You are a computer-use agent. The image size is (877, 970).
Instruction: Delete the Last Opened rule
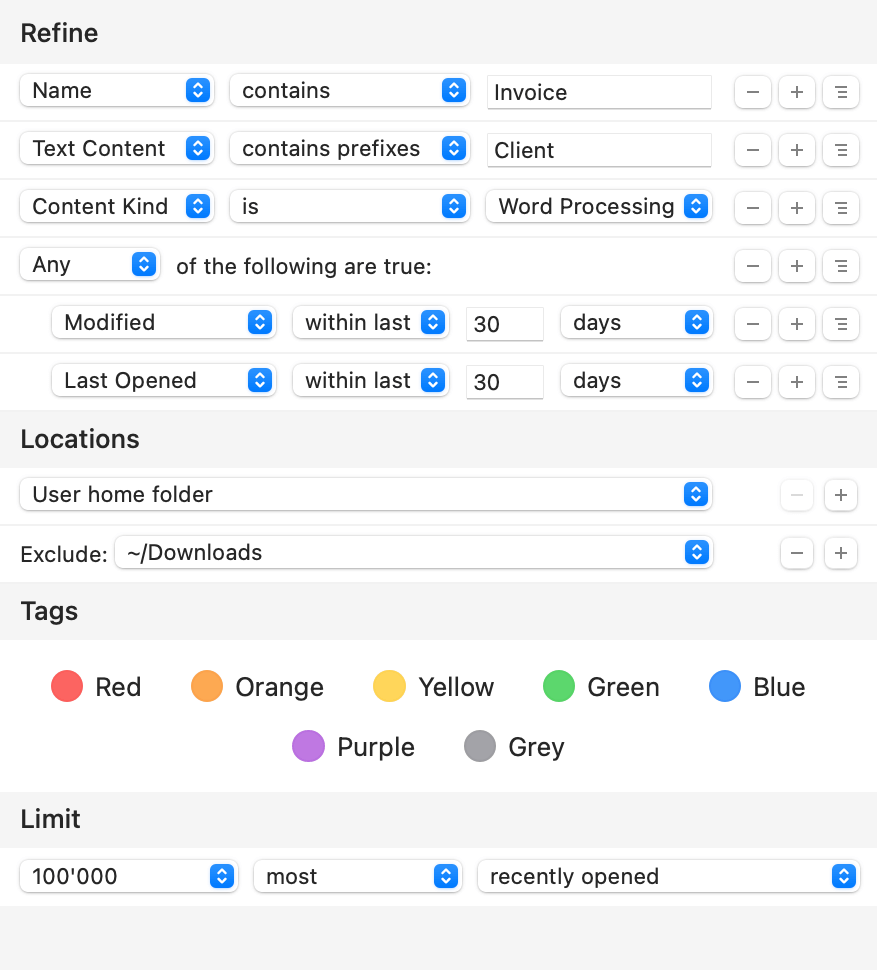(752, 382)
